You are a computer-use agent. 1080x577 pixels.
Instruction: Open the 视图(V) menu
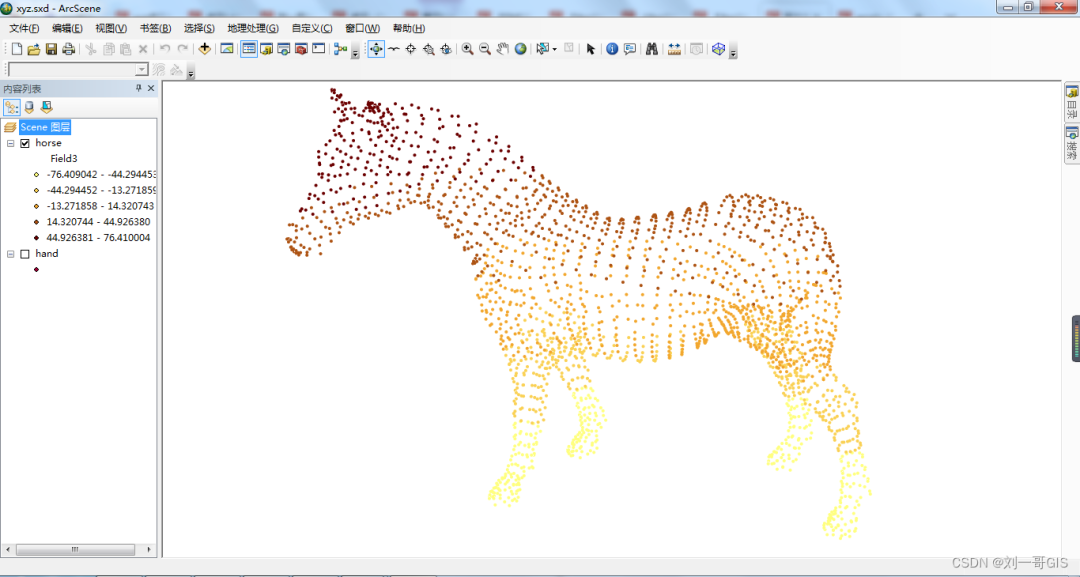[111, 28]
